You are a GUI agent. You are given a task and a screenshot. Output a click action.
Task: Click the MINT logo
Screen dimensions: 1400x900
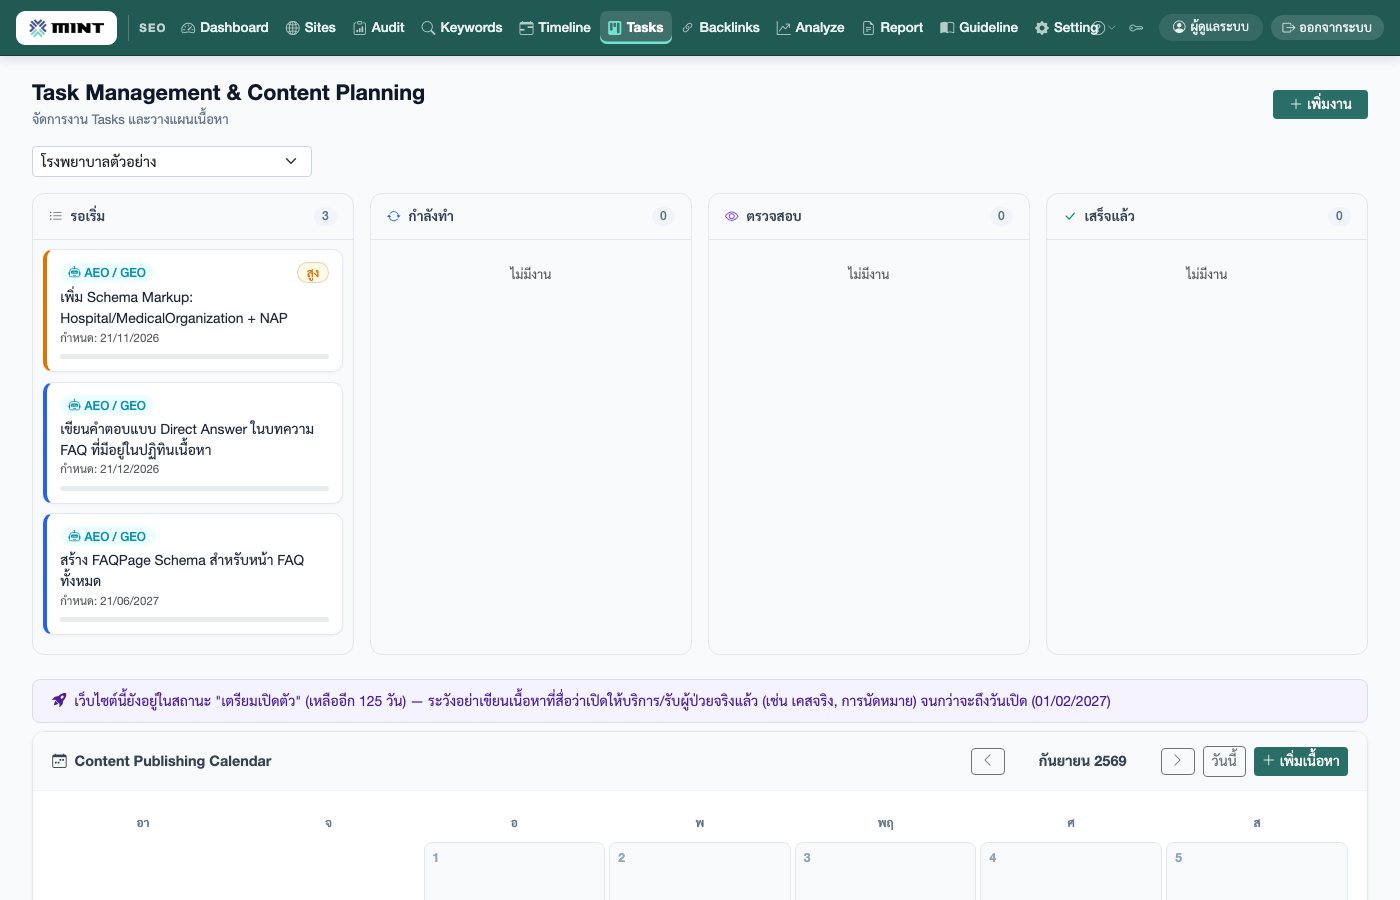click(66, 28)
